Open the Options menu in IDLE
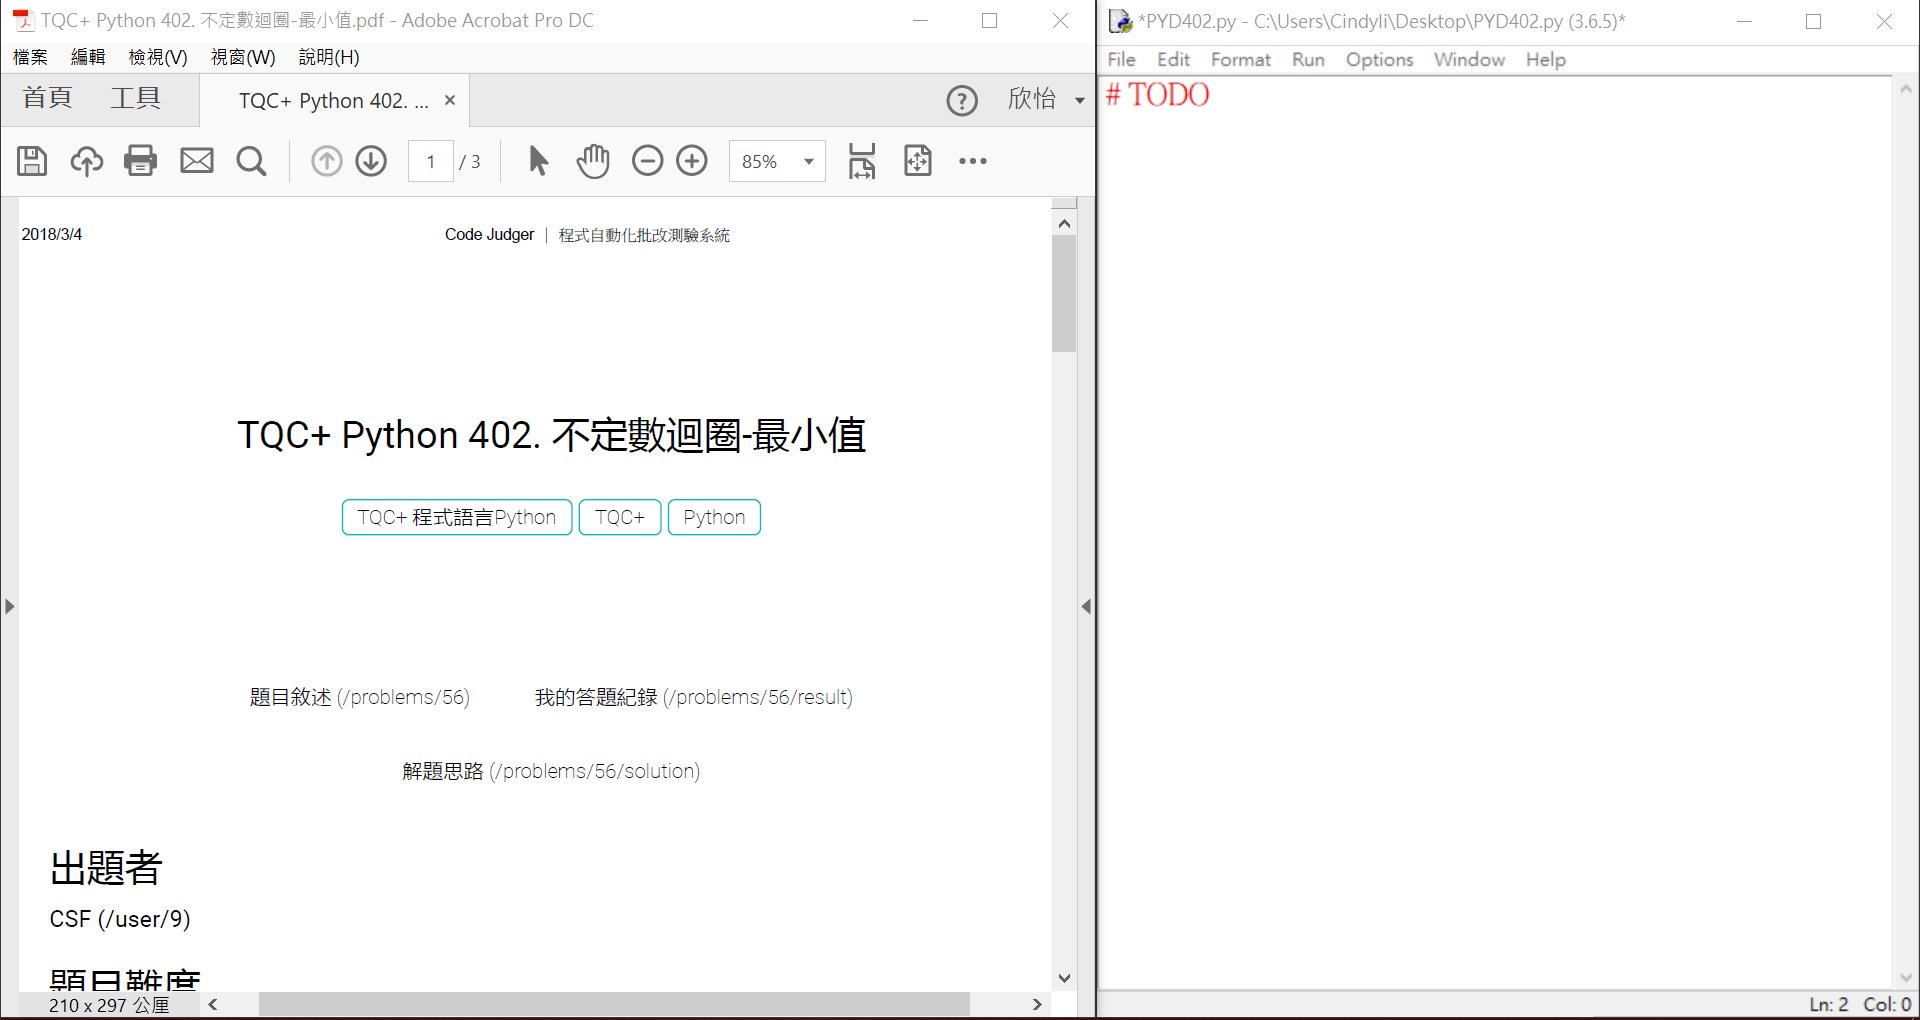Viewport: 1920px width, 1020px height. (1379, 59)
